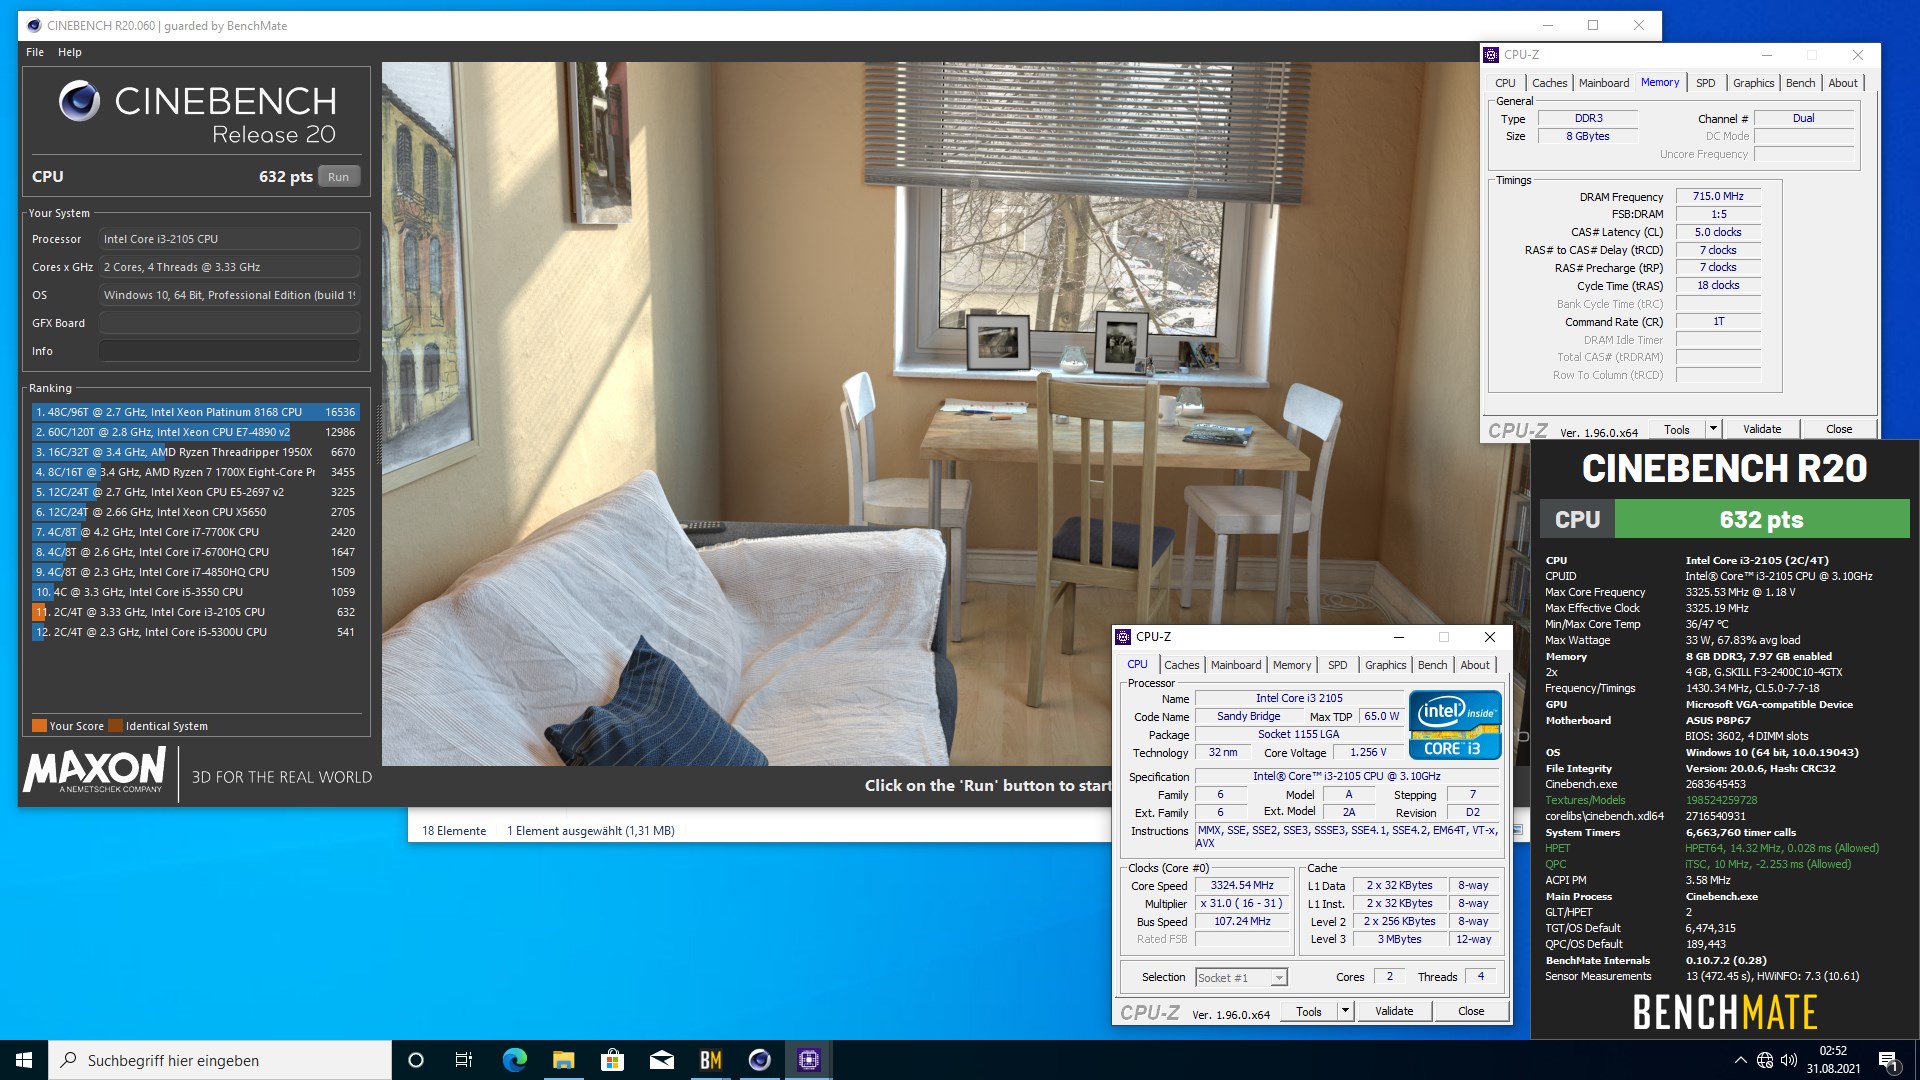1920x1080 pixels.
Task: Open Task View on taskbar
Action: [x=464, y=1060]
